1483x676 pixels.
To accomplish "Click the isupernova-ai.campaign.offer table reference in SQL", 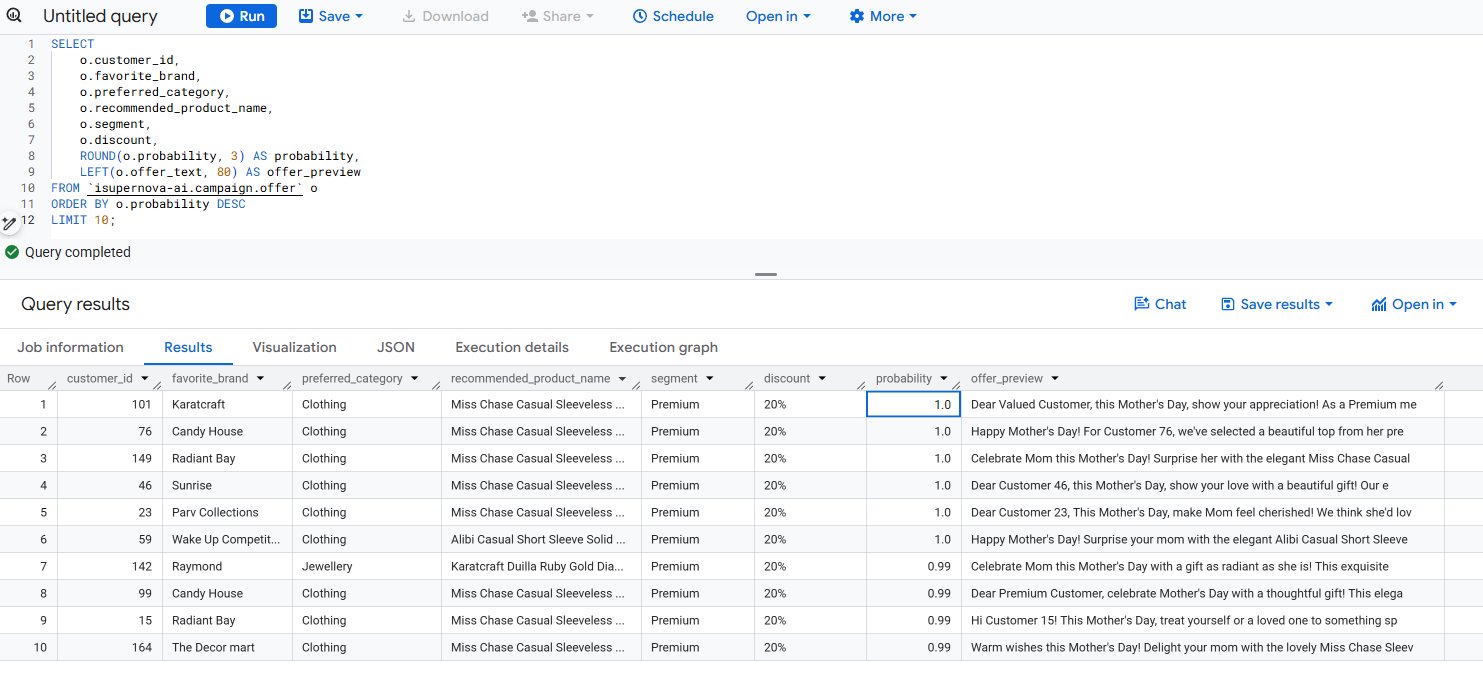I will [195, 188].
